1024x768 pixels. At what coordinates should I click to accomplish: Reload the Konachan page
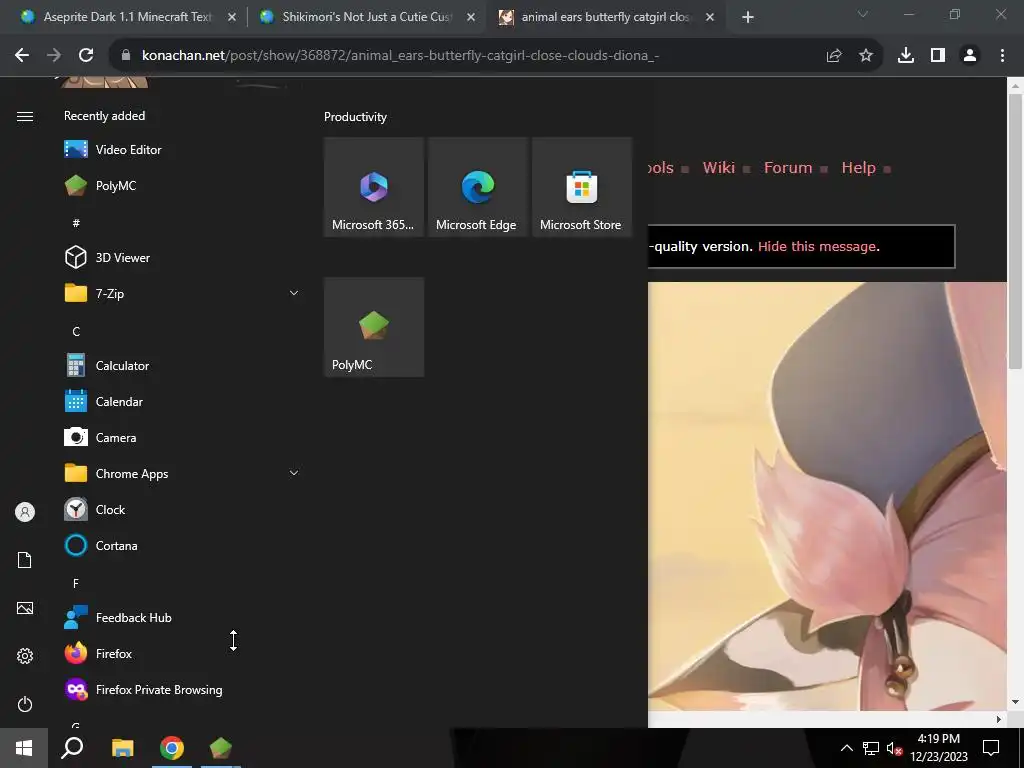[86, 56]
